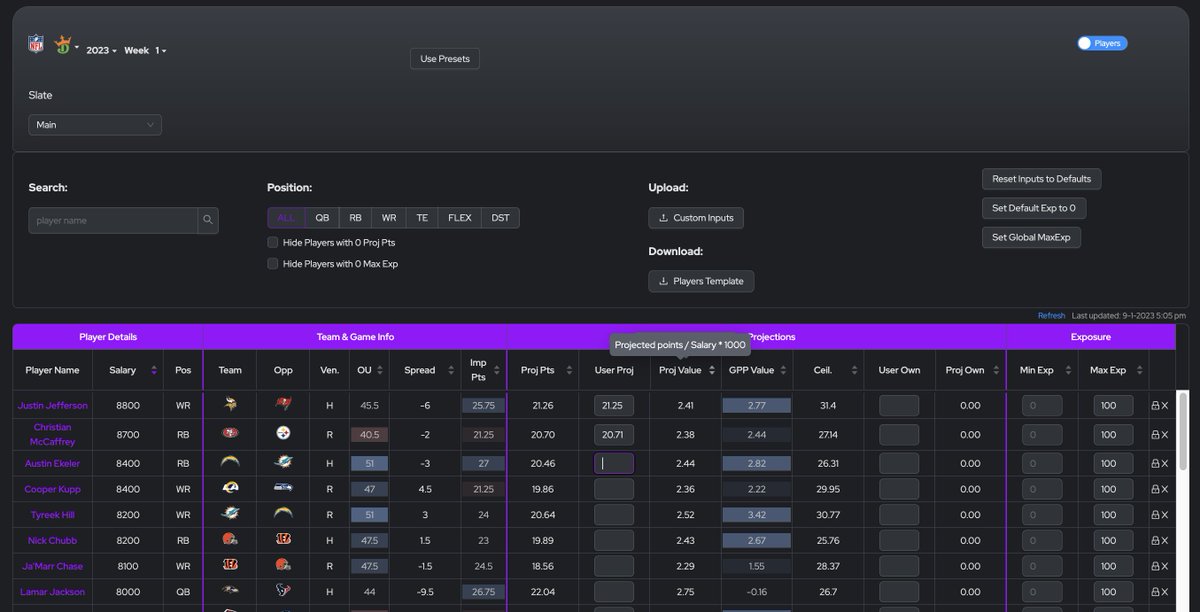Select the DST position filter
The height and width of the screenshot is (612, 1200).
(x=500, y=217)
